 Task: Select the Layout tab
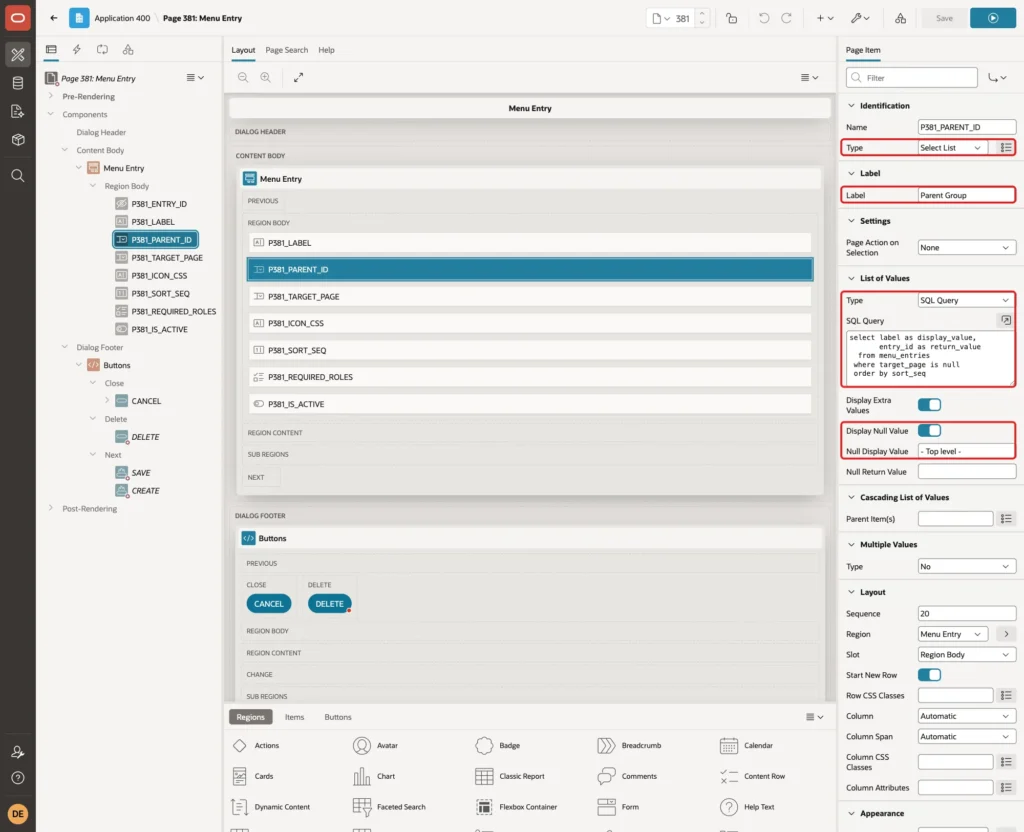(x=243, y=50)
